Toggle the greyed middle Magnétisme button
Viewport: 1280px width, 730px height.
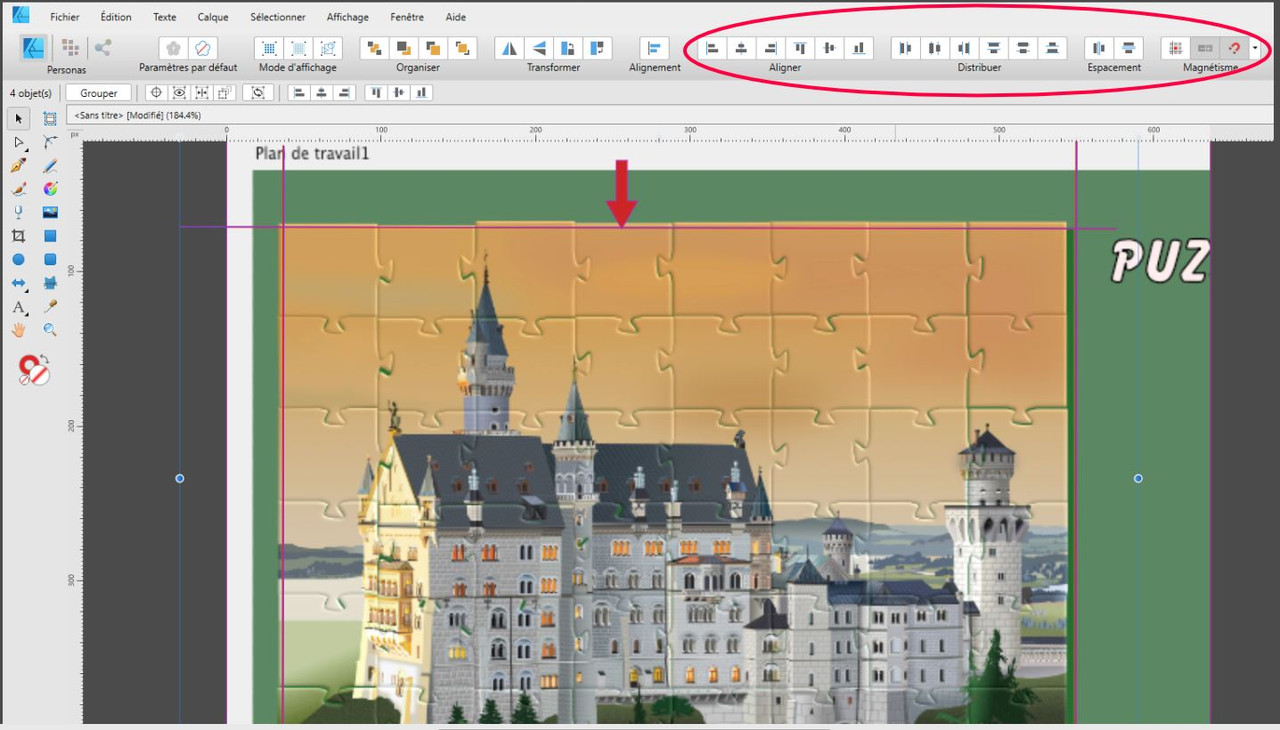pyautogui.click(x=1206, y=47)
